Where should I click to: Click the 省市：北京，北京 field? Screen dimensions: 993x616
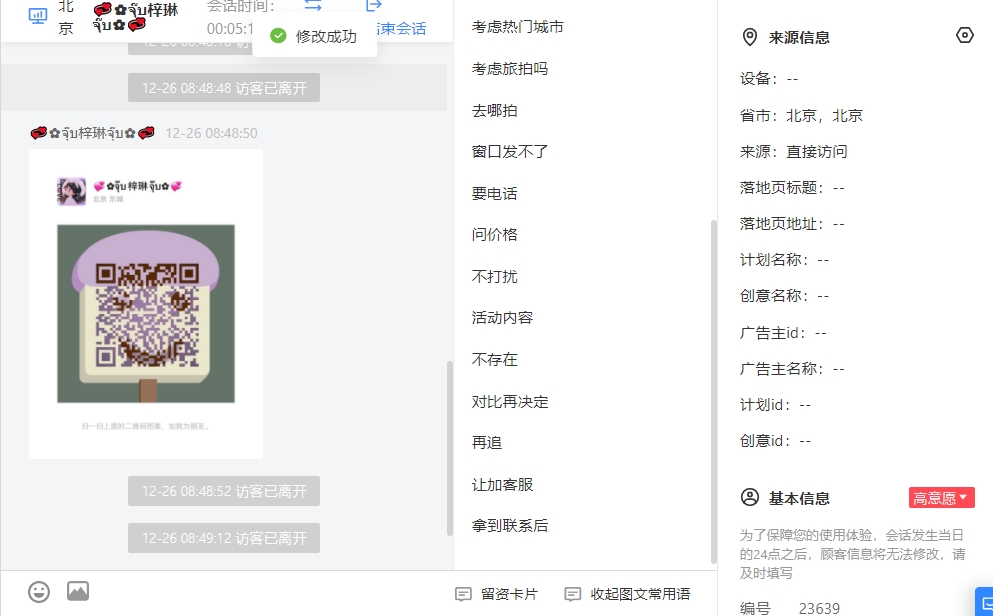801,116
